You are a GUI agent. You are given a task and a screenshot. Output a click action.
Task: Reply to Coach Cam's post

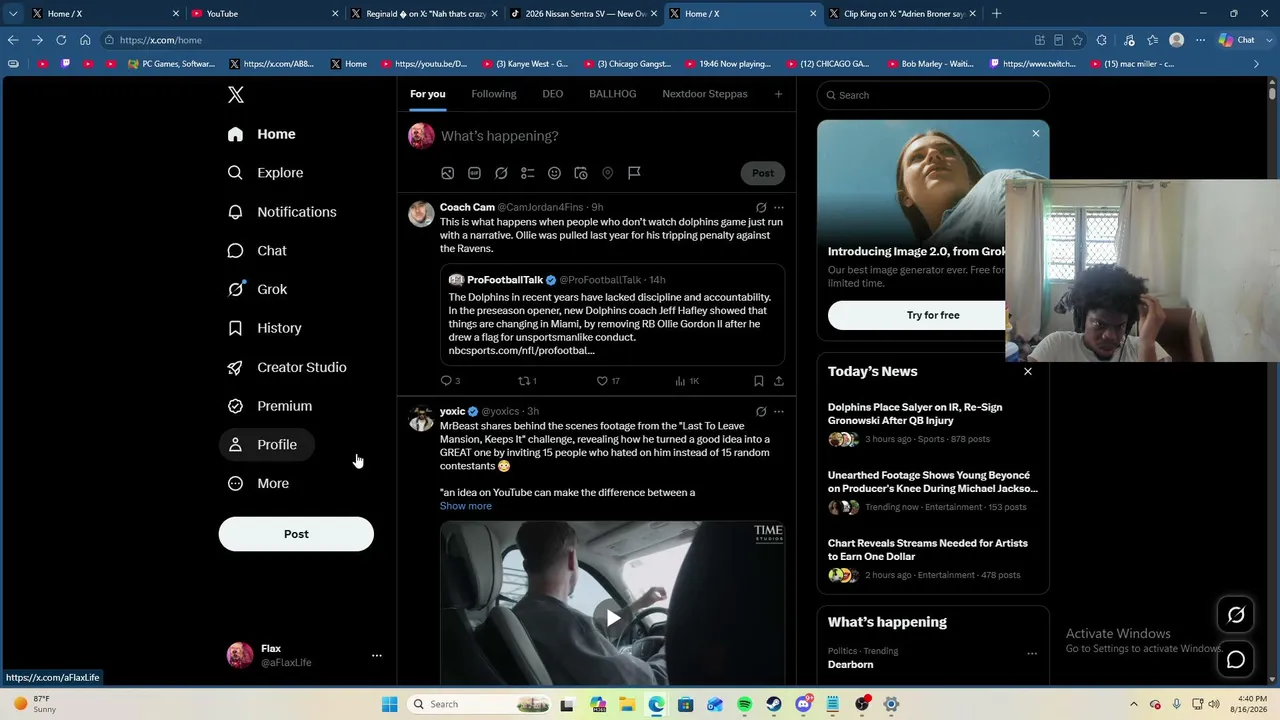click(450, 381)
